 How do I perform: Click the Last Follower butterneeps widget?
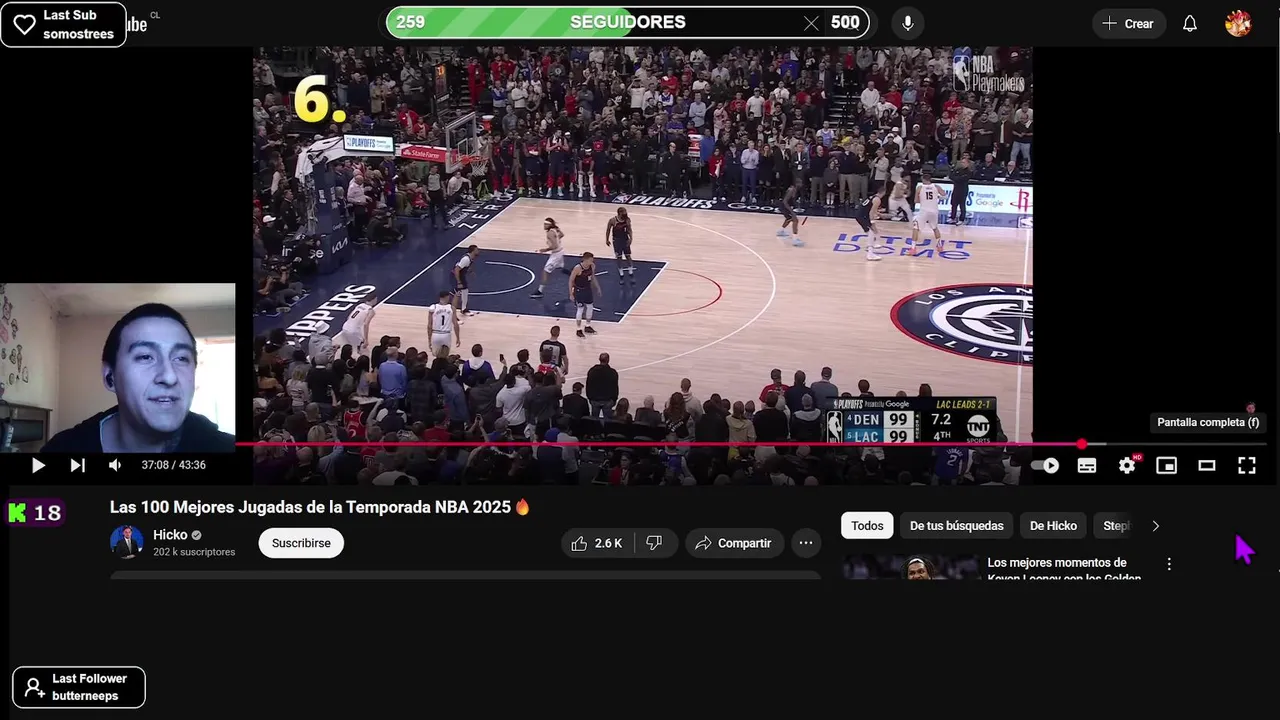pos(79,687)
